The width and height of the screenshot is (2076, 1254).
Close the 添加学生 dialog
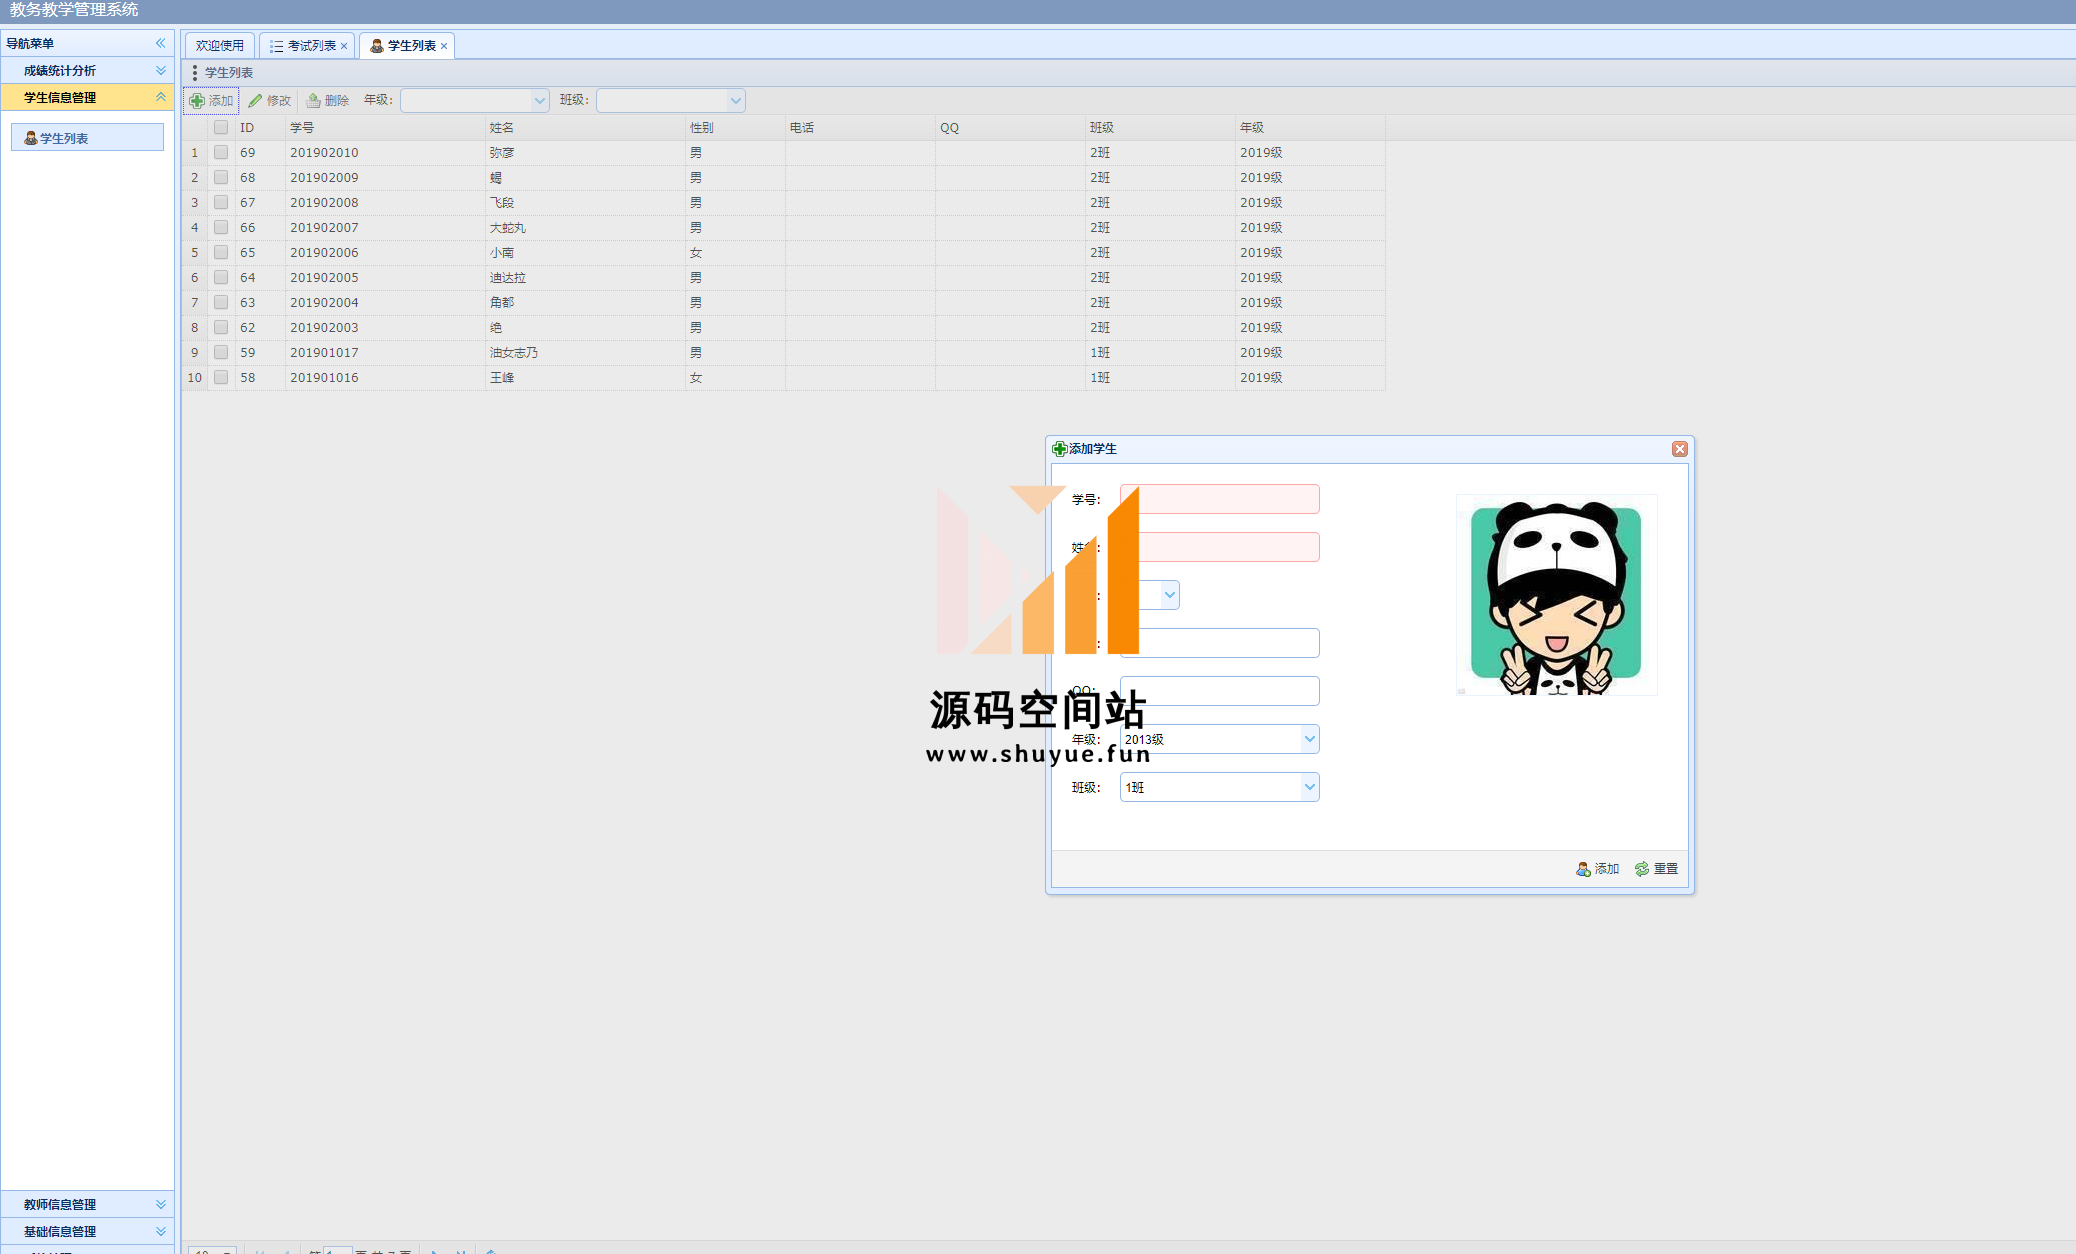pyautogui.click(x=1680, y=449)
